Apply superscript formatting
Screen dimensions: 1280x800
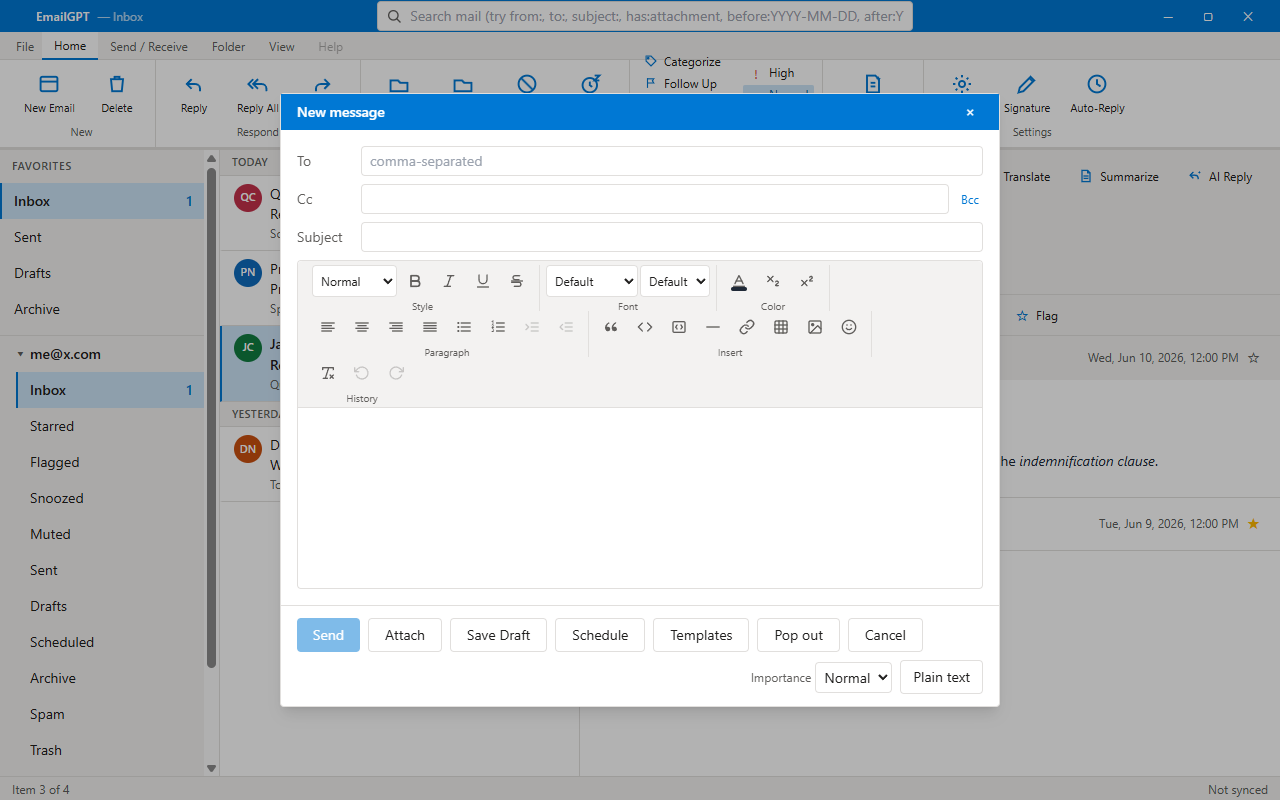[x=807, y=281]
